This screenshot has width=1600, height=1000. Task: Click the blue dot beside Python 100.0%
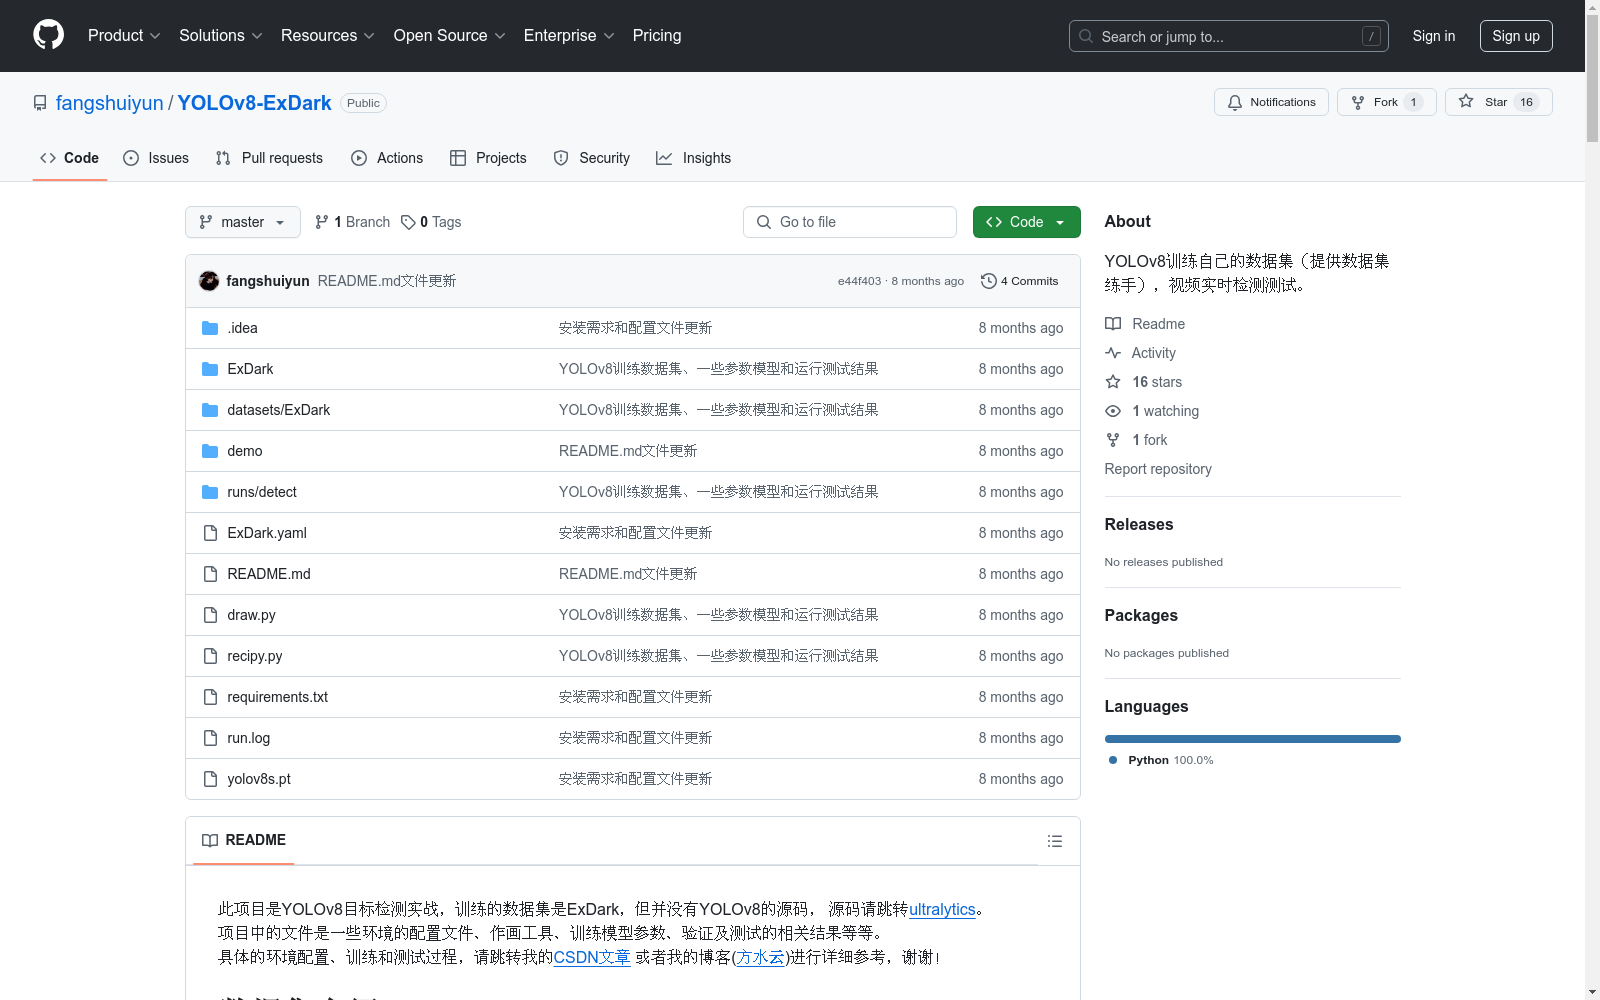(x=1113, y=760)
